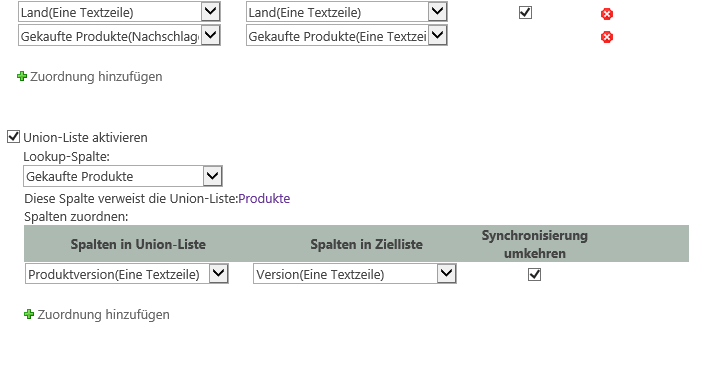Open Gekaufte Produkte(Nachschlagen) dropdown
708x373 pixels.
pyautogui.click(x=210, y=35)
